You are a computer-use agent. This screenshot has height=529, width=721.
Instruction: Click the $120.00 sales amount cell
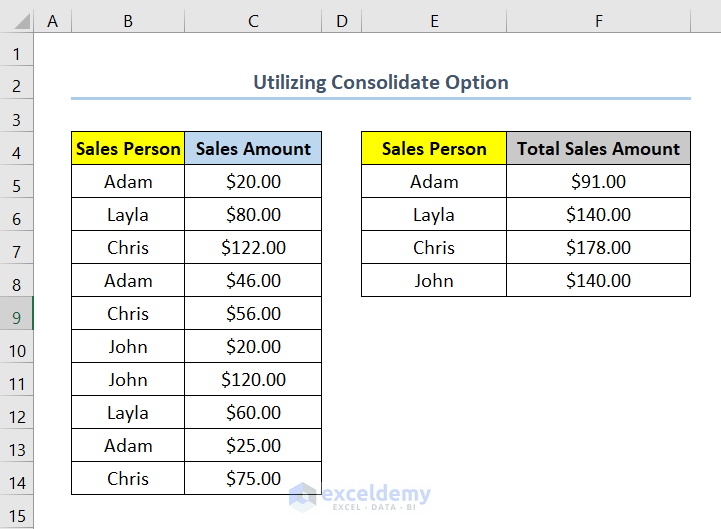coord(253,380)
